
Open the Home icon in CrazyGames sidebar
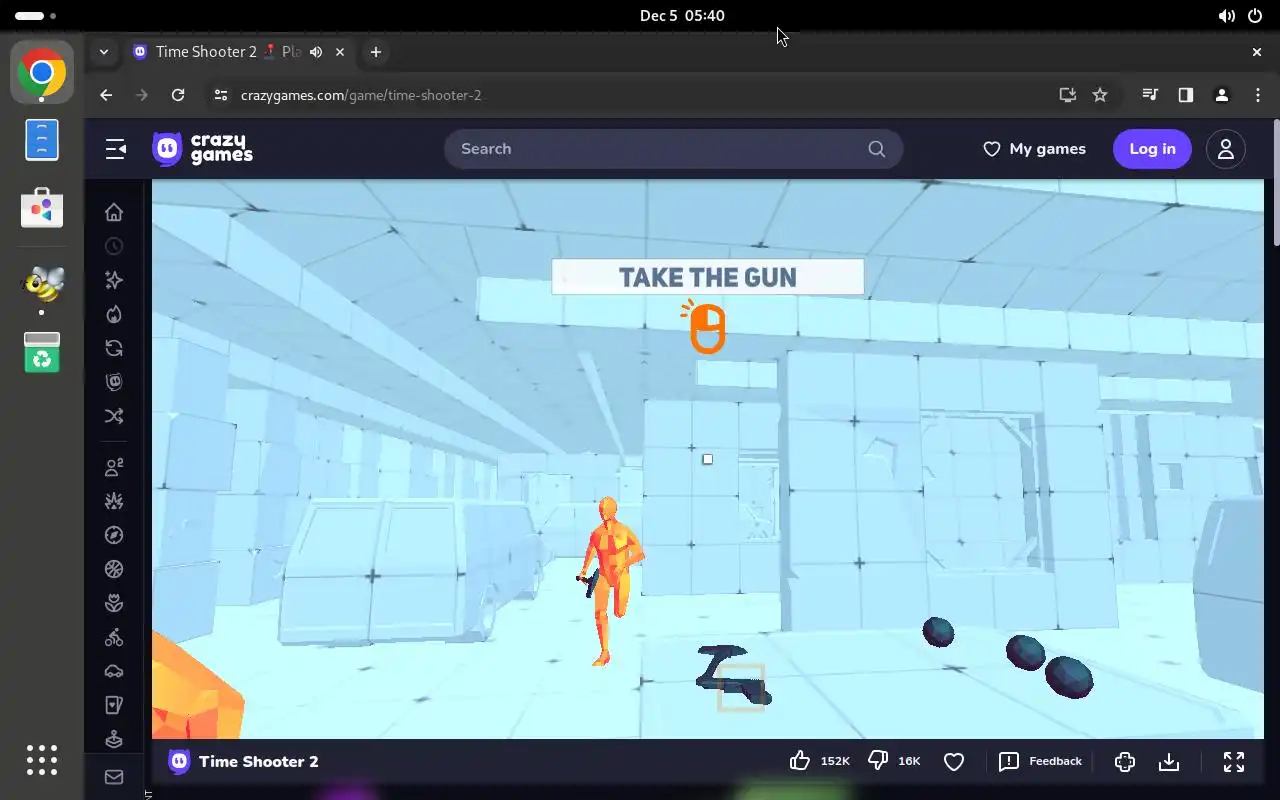[114, 212]
